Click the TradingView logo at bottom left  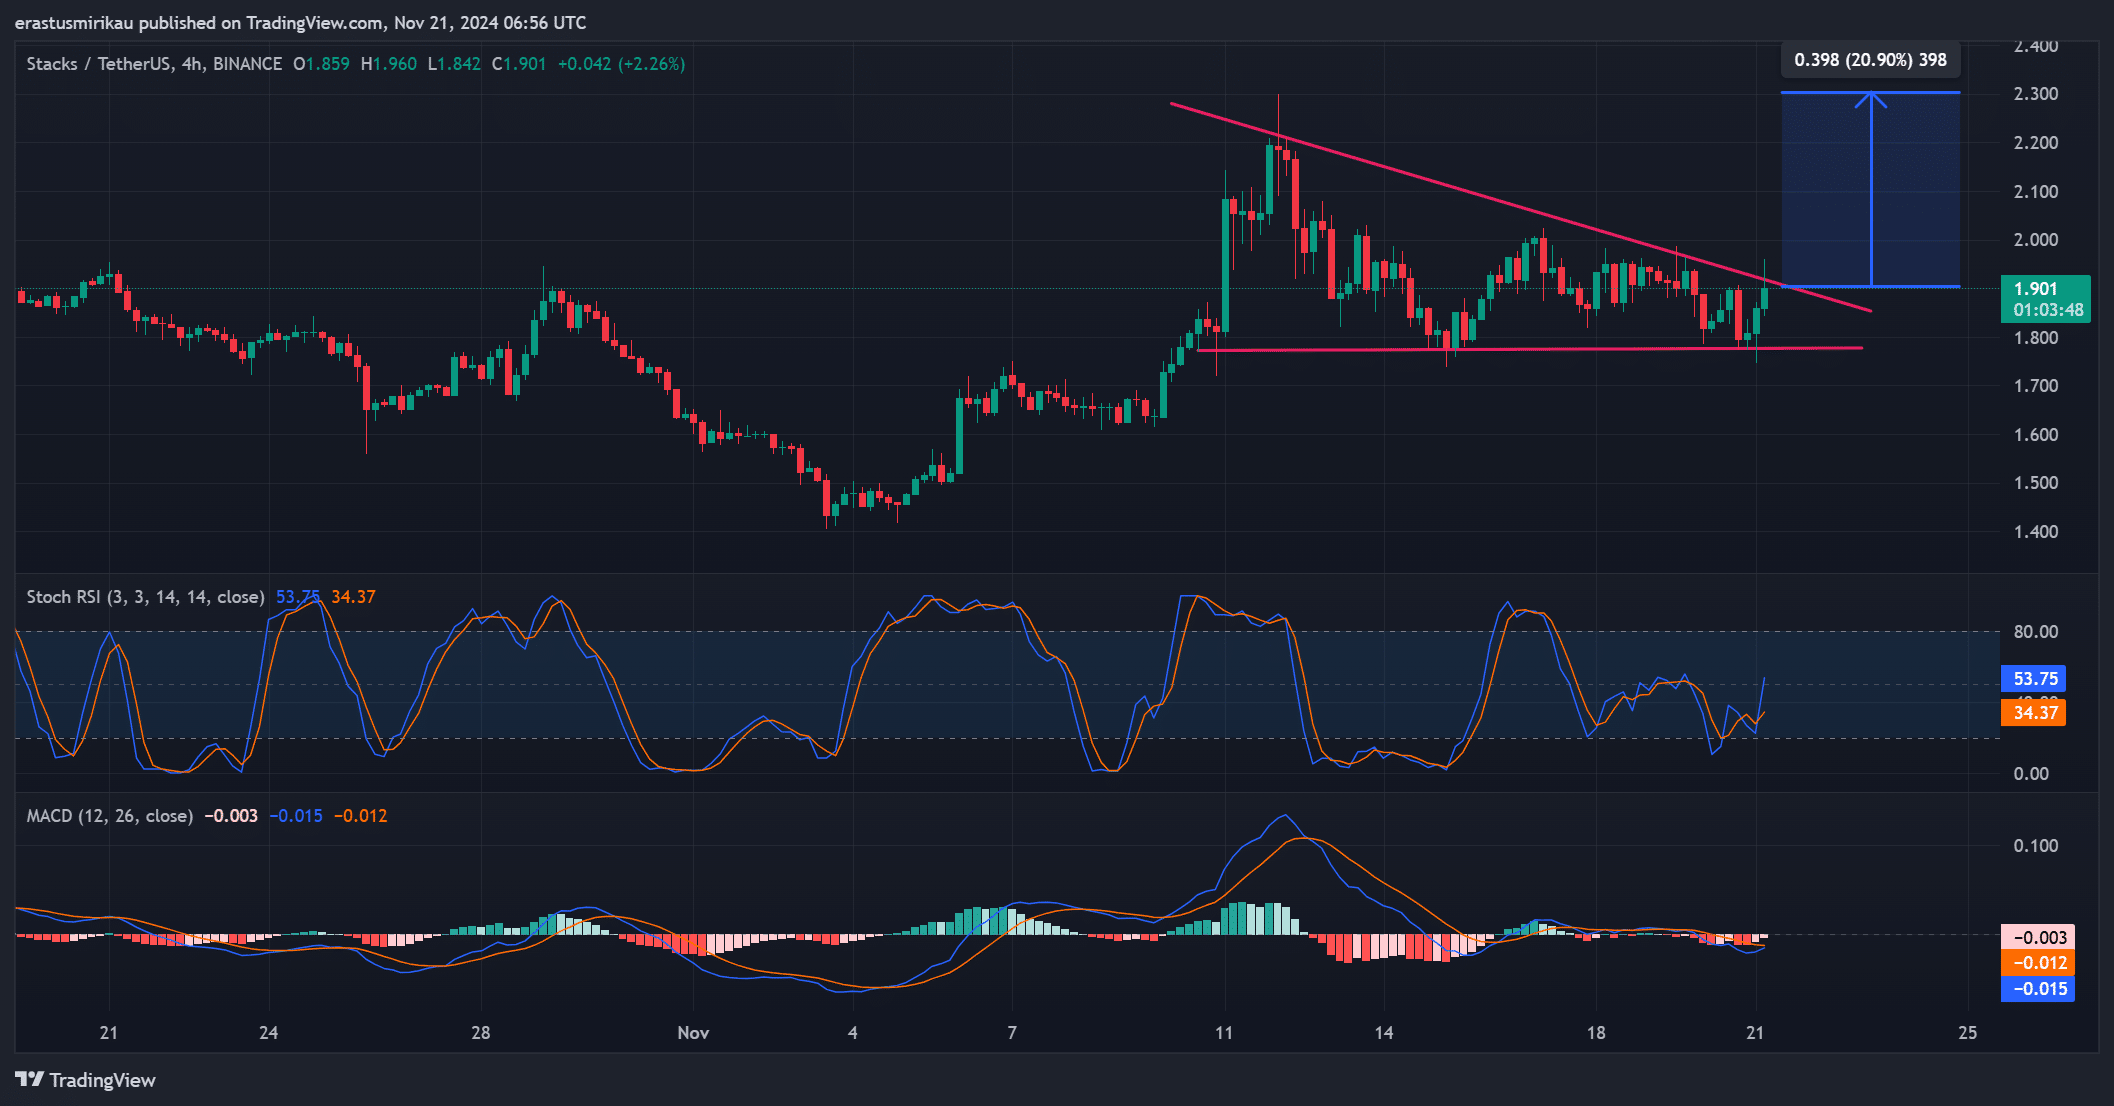pyautogui.click(x=86, y=1080)
